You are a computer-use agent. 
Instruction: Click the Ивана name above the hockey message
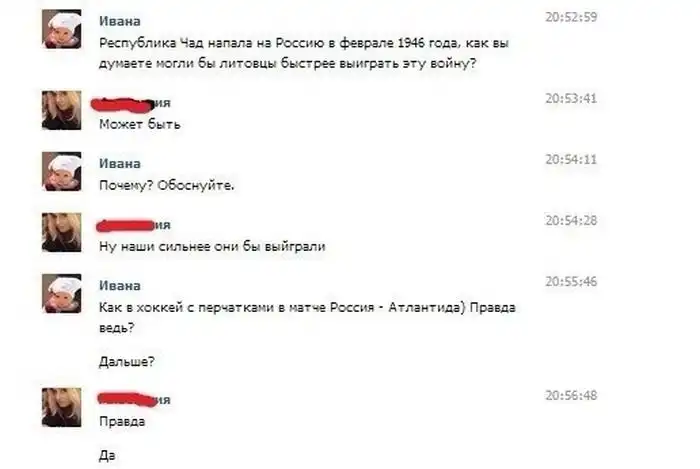pyautogui.click(x=120, y=286)
